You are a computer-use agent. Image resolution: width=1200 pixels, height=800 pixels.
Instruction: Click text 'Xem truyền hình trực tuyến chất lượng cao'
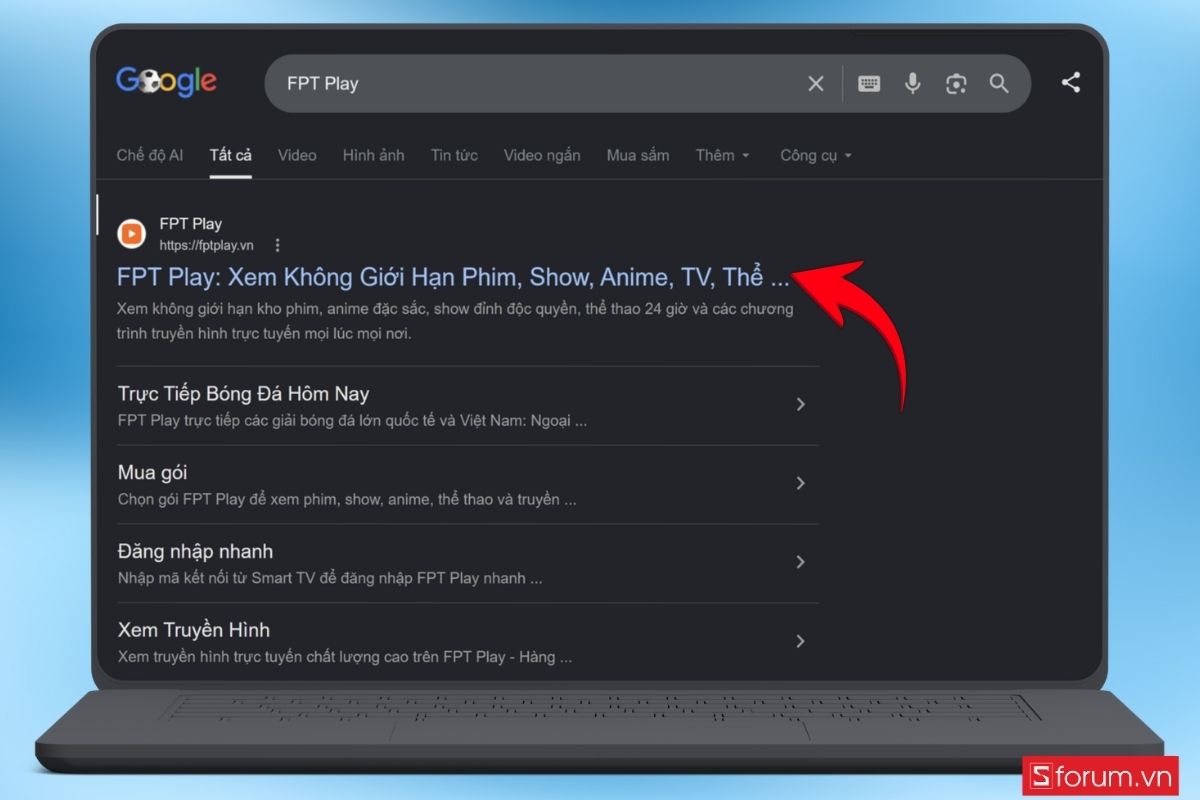345,657
